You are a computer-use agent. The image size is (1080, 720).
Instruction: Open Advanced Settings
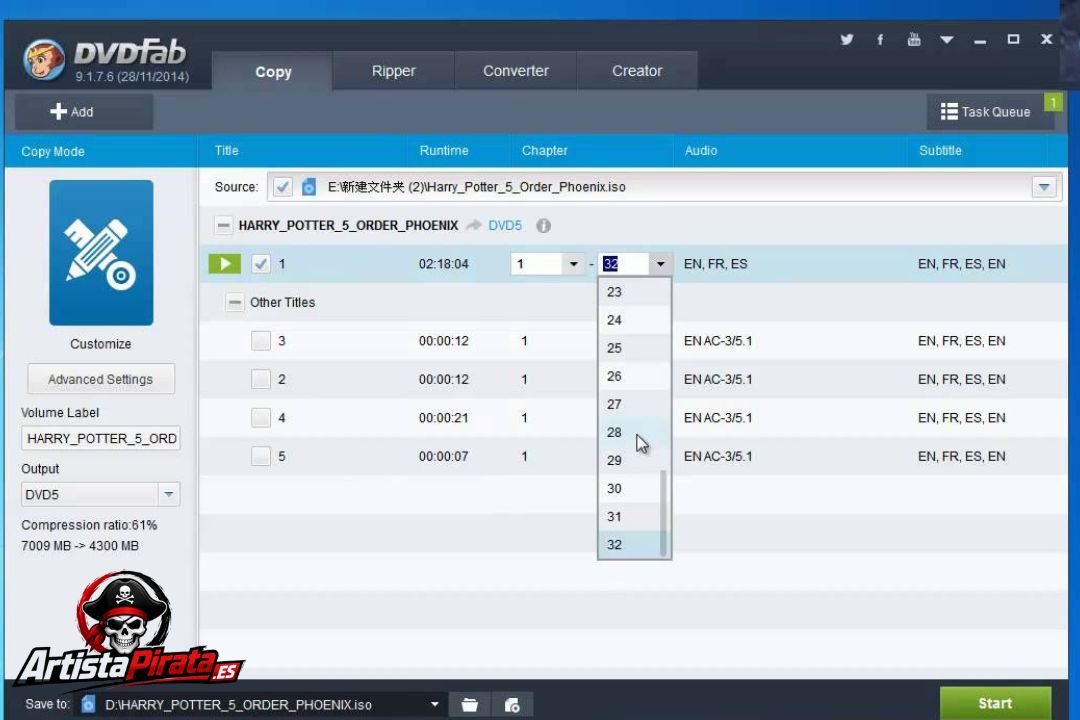click(101, 379)
